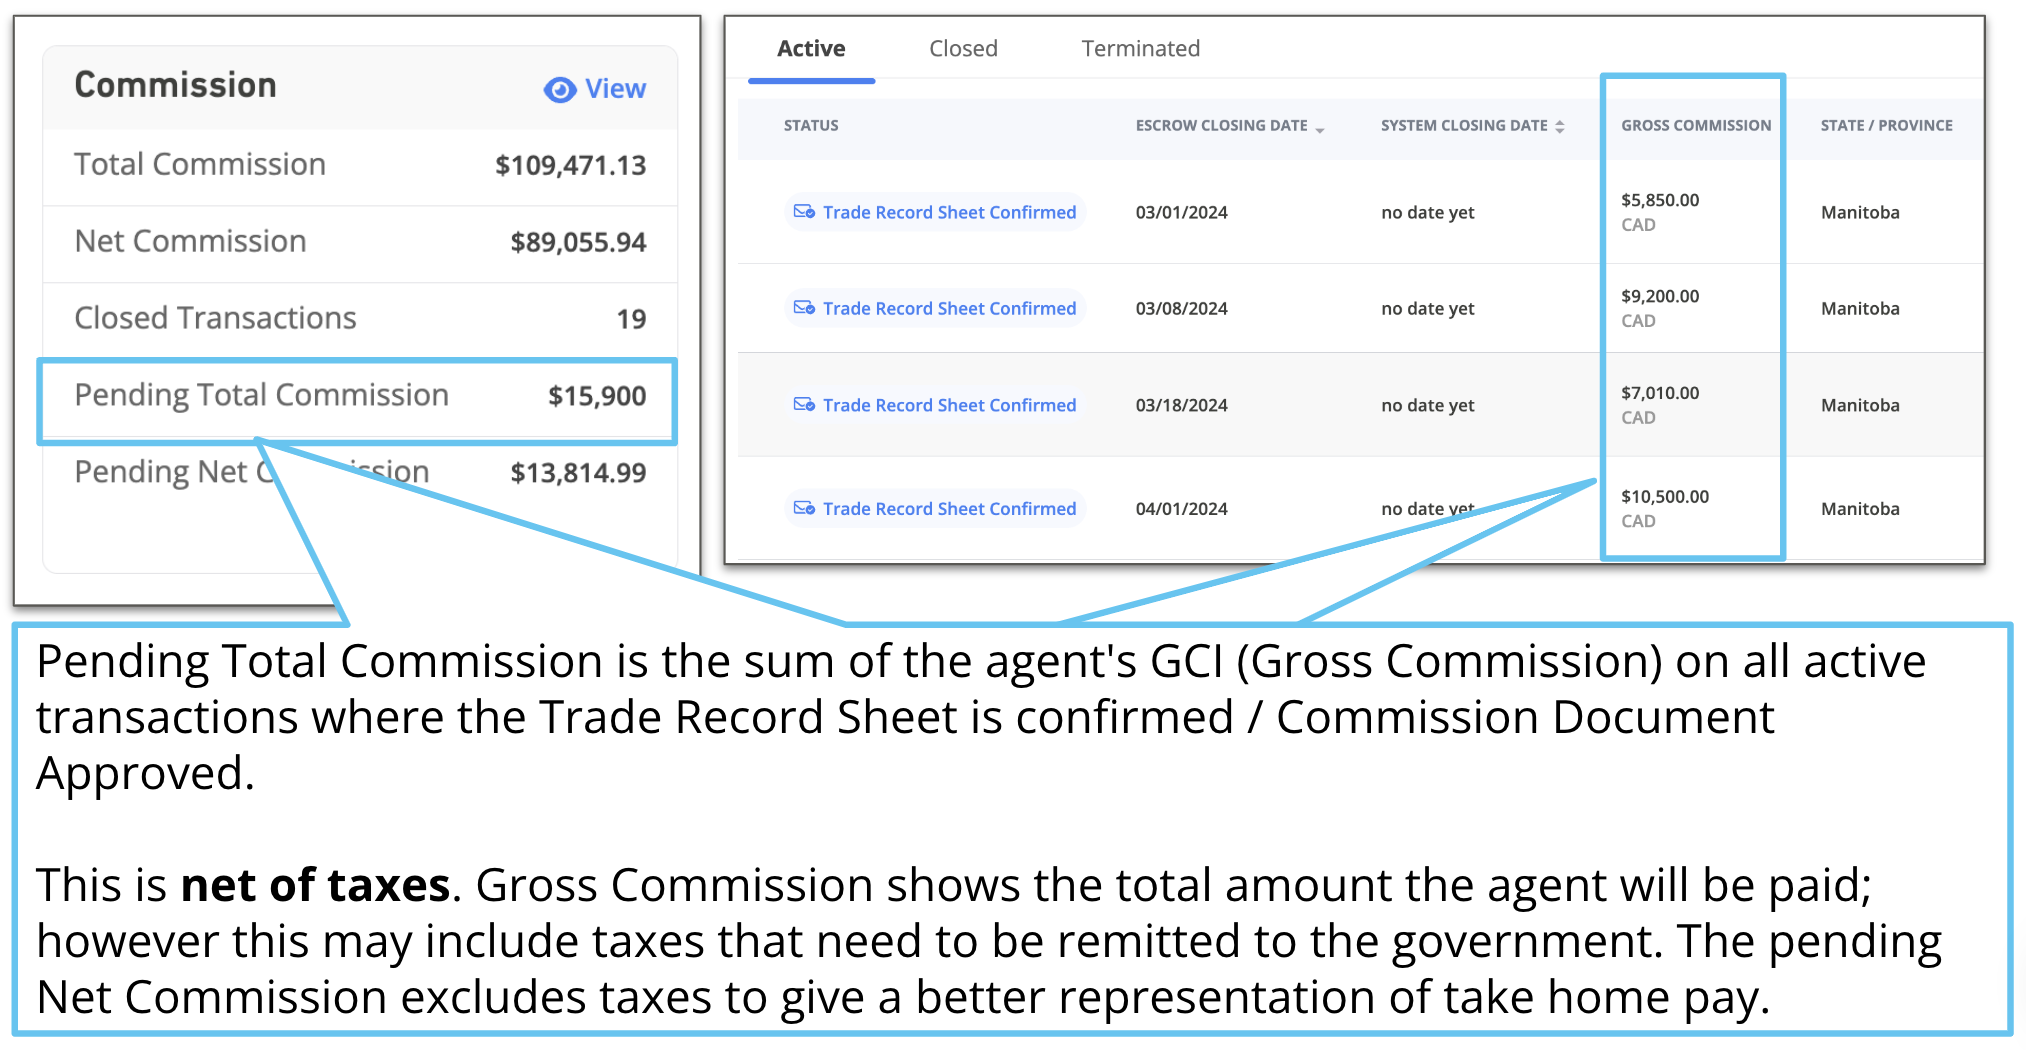The height and width of the screenshot is (1050, 2026).
Task: Click Trade Record Sheet Confirmed on the 04/01/2024 transaction
Action: [948, 508]
